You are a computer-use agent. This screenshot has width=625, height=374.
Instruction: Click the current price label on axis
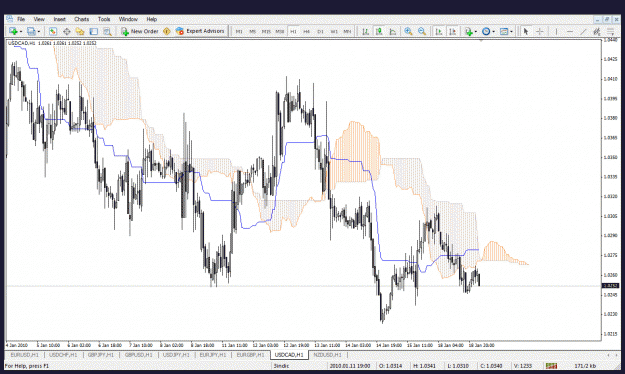click(x=610, y=285)
